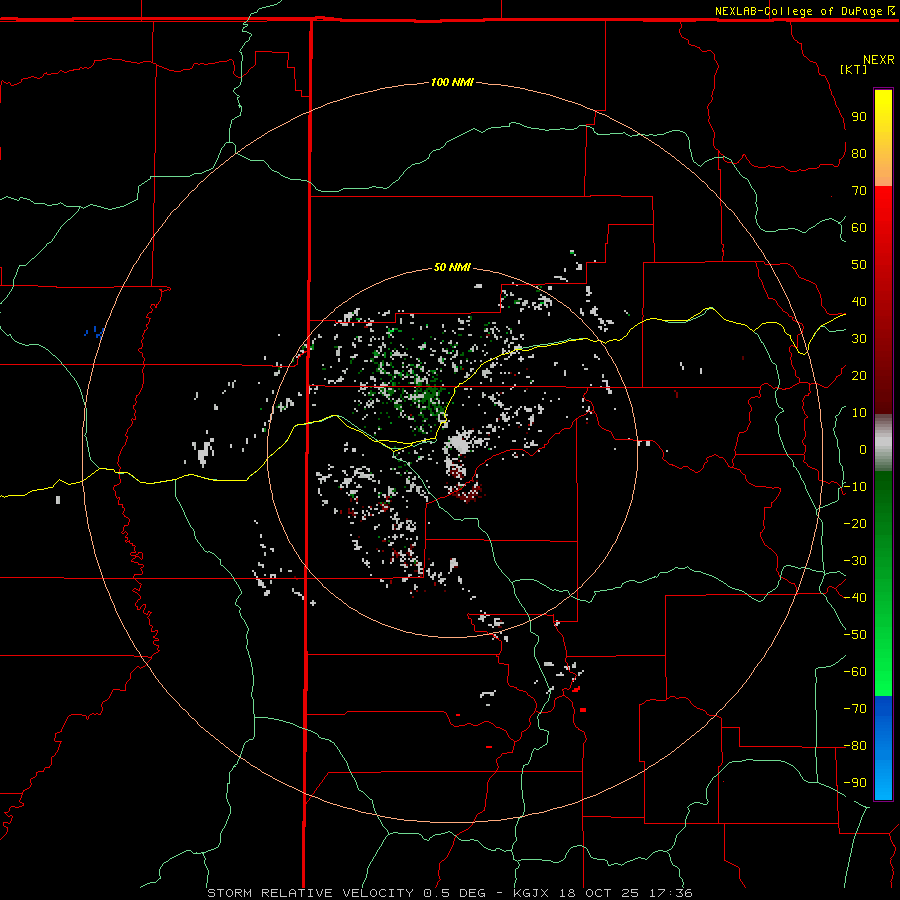The height and width of the screenshot is (900, 900).
Task: Click the 40 value on the velocity scale
Action: (859, 301)
